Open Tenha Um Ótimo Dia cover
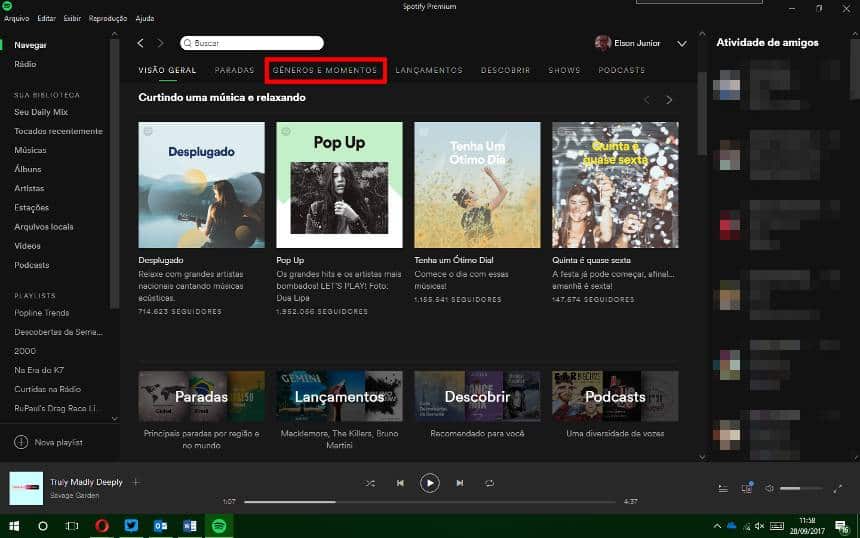The width and height of the screenshot is (860, 538). [x=477, y=185]
